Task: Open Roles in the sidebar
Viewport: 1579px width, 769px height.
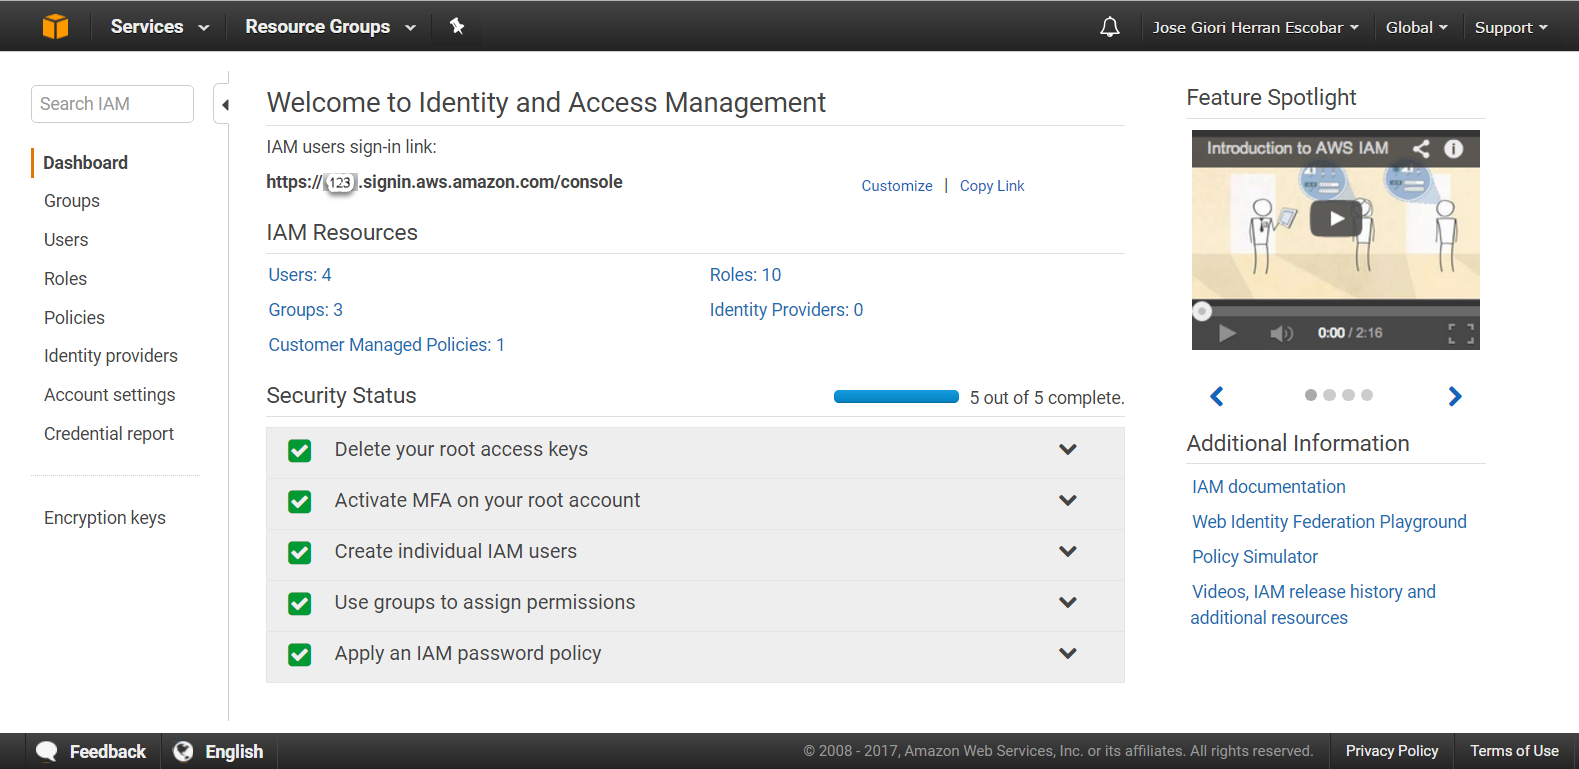Action: 65,279
